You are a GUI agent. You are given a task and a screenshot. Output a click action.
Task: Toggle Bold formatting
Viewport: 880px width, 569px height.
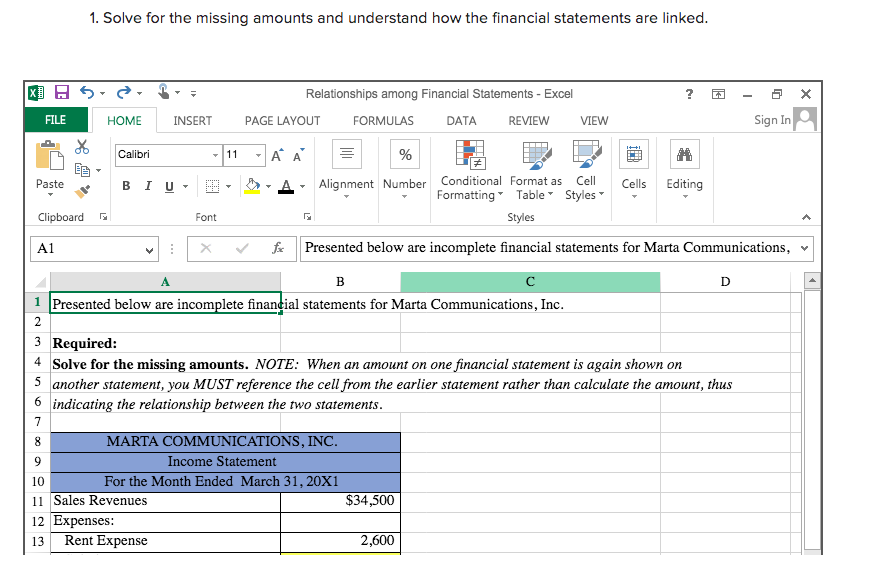pyautogui.click(x=126, y=186)
